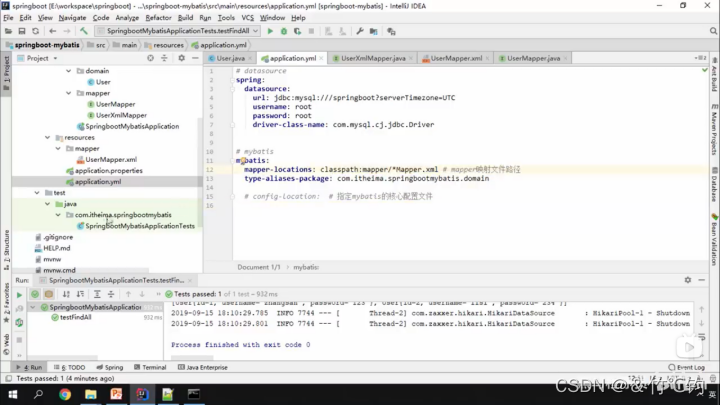Collapse the resources folder
The width and height of the screenshot is (720, 405).
(47, 137)
